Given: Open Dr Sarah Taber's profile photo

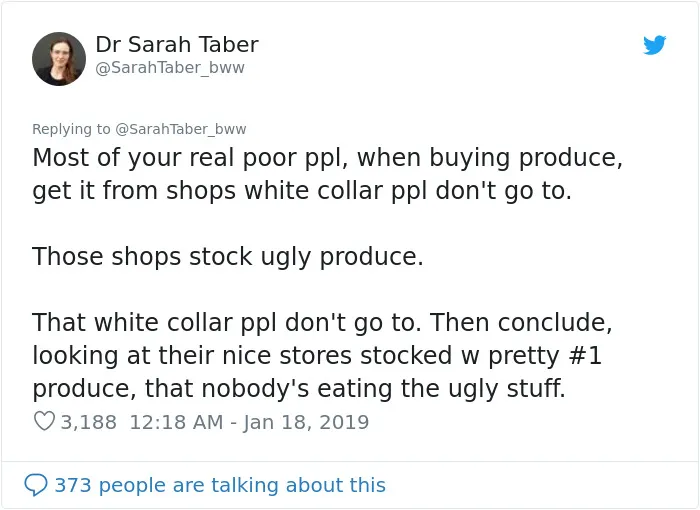Looking at the screenshot, I should [x=59, y=59].
